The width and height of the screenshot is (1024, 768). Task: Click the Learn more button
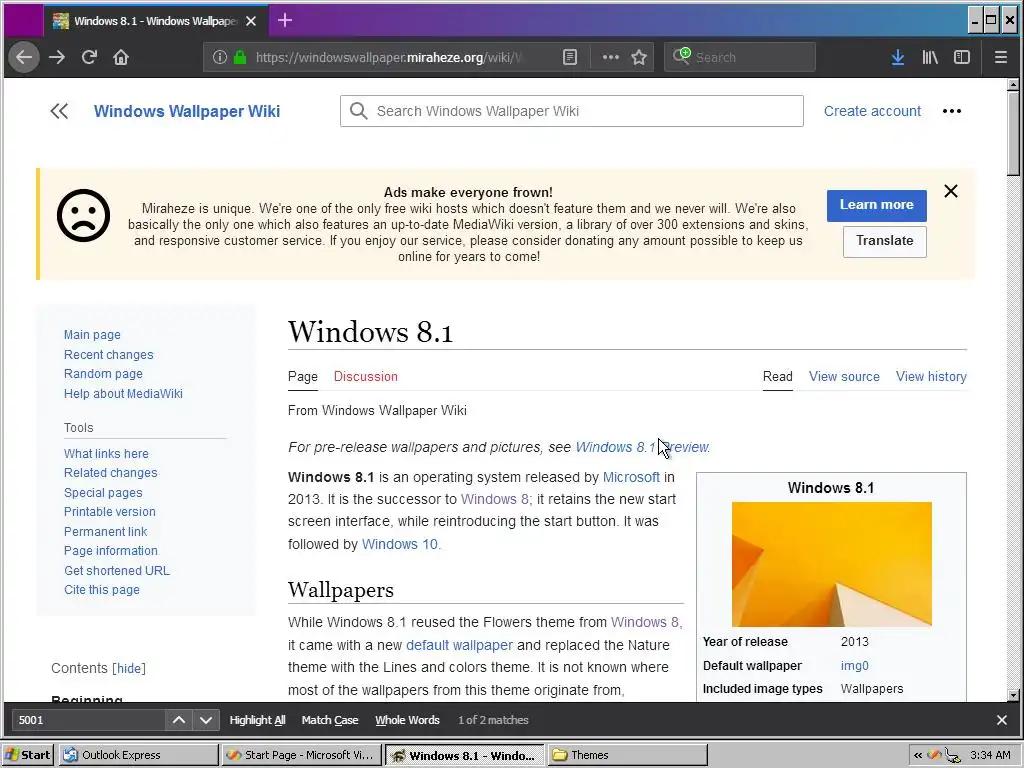[876, 205]
